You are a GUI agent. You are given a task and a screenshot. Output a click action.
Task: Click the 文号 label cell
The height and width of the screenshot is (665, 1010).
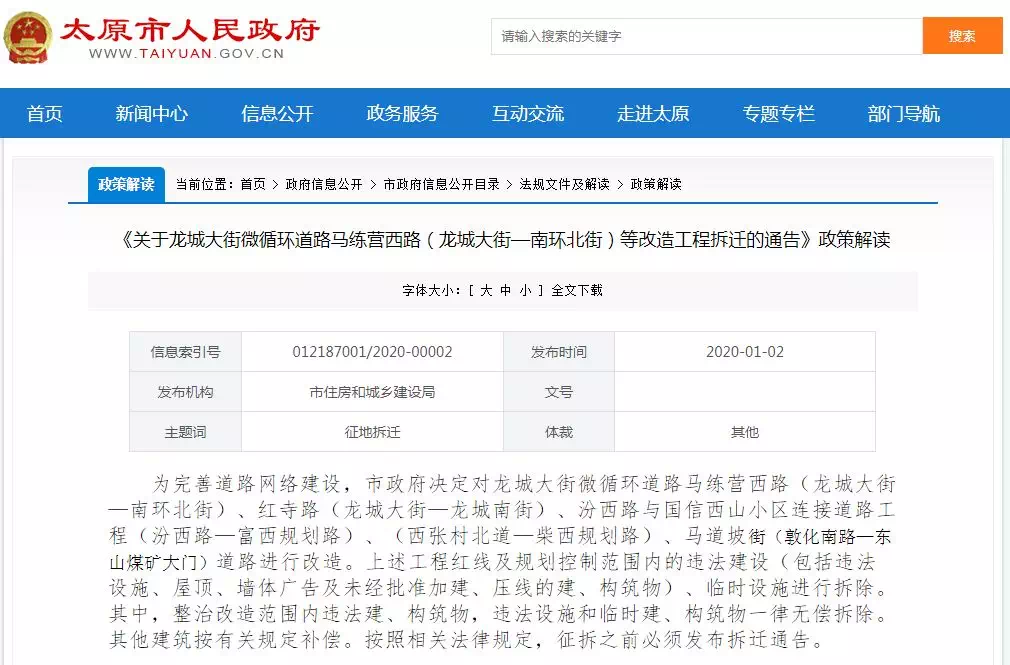[558, 392]
